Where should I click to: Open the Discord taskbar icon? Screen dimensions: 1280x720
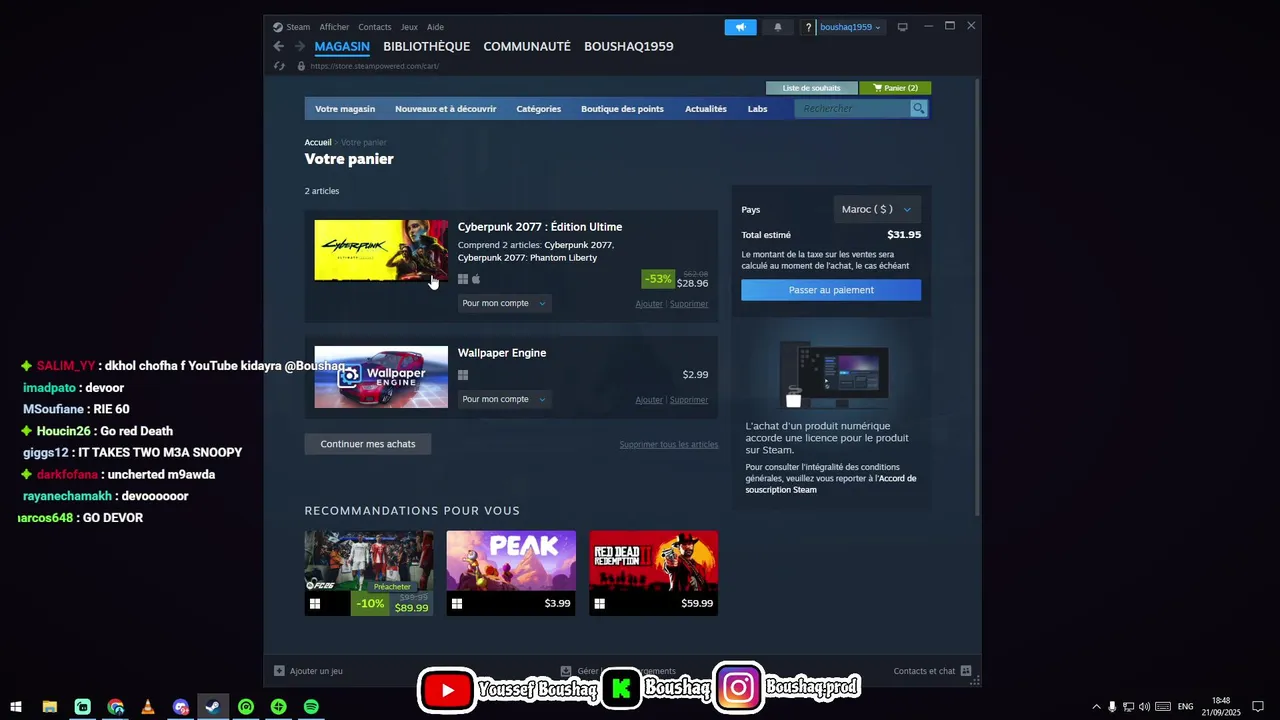180,707
